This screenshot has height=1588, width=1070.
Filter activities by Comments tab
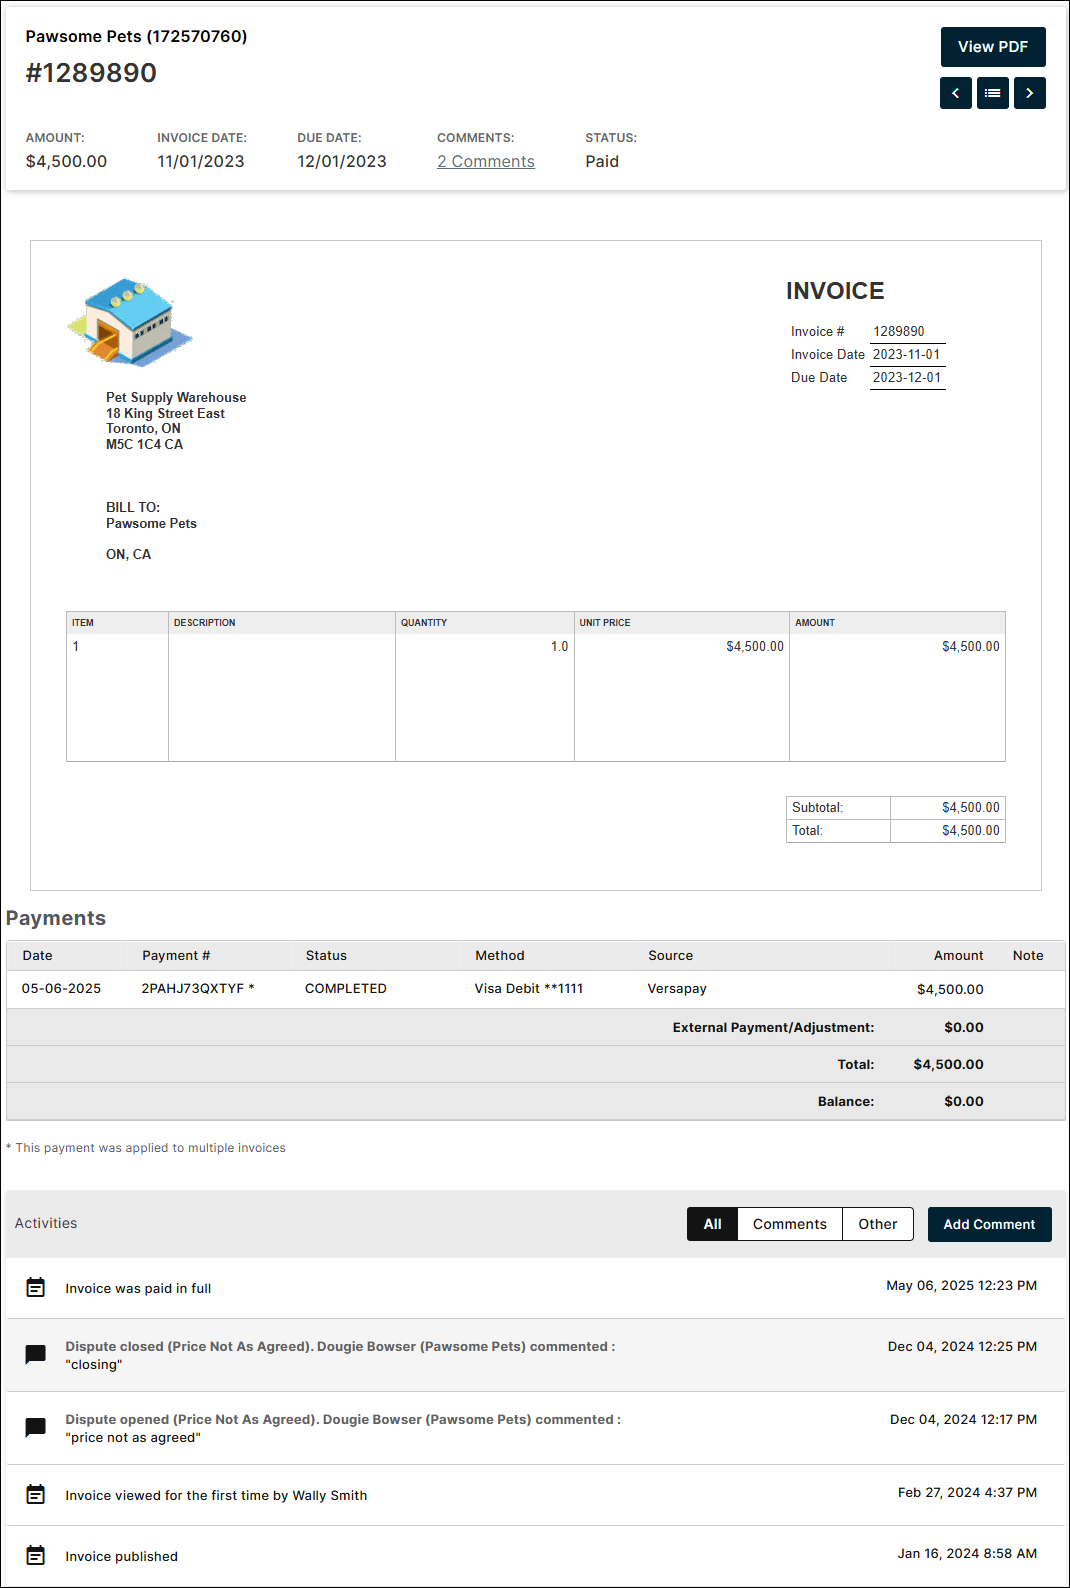pos(790,1224)
